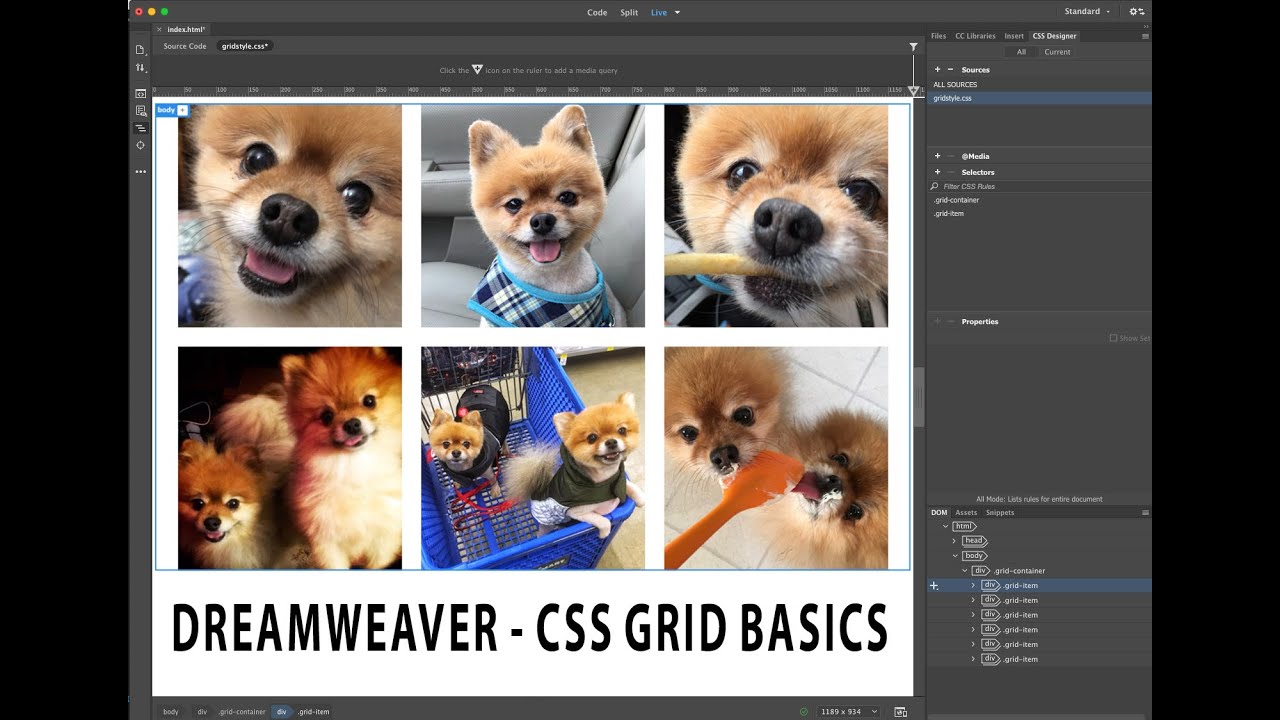Add a CSS source with Sources plus icon
1280x720 pixels.
937,70
